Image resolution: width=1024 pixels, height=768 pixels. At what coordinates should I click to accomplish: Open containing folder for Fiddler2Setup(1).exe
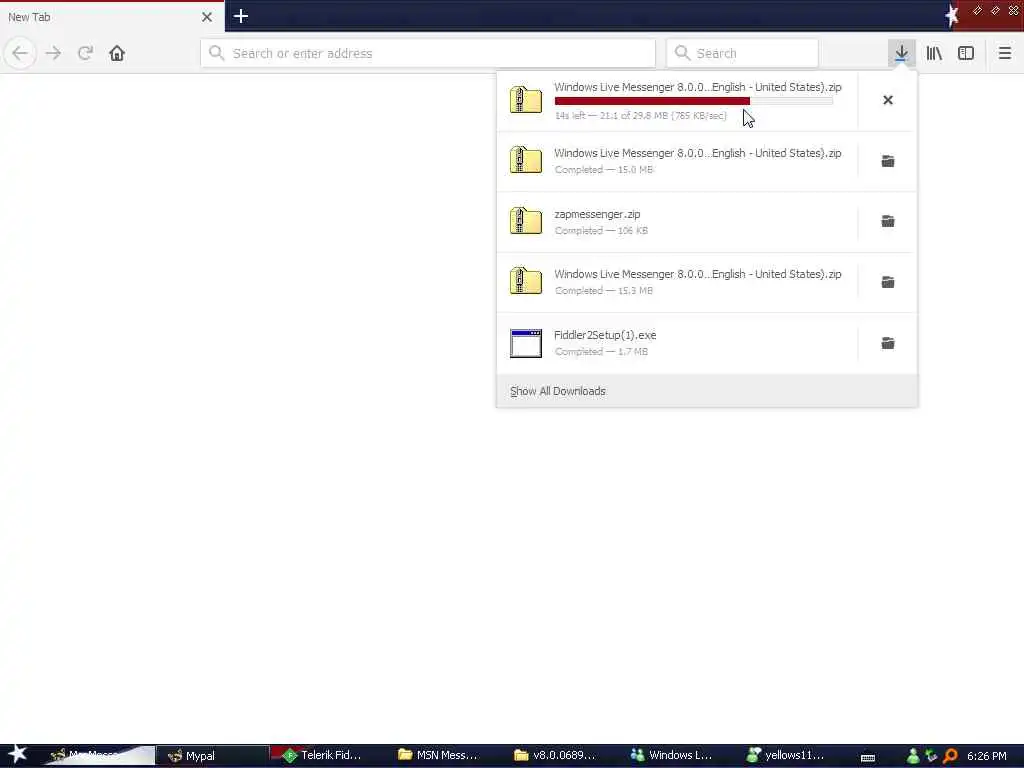click(888, 343)
